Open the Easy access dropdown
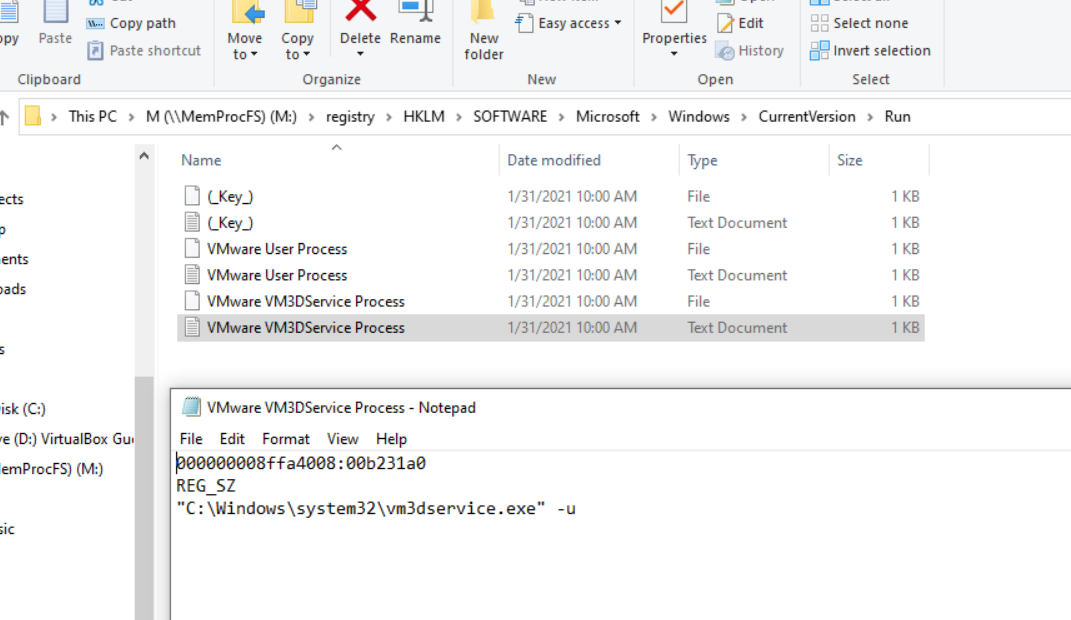Image resolution: width=1071 pixels, height=620 pixels. [x=569, y=22]
